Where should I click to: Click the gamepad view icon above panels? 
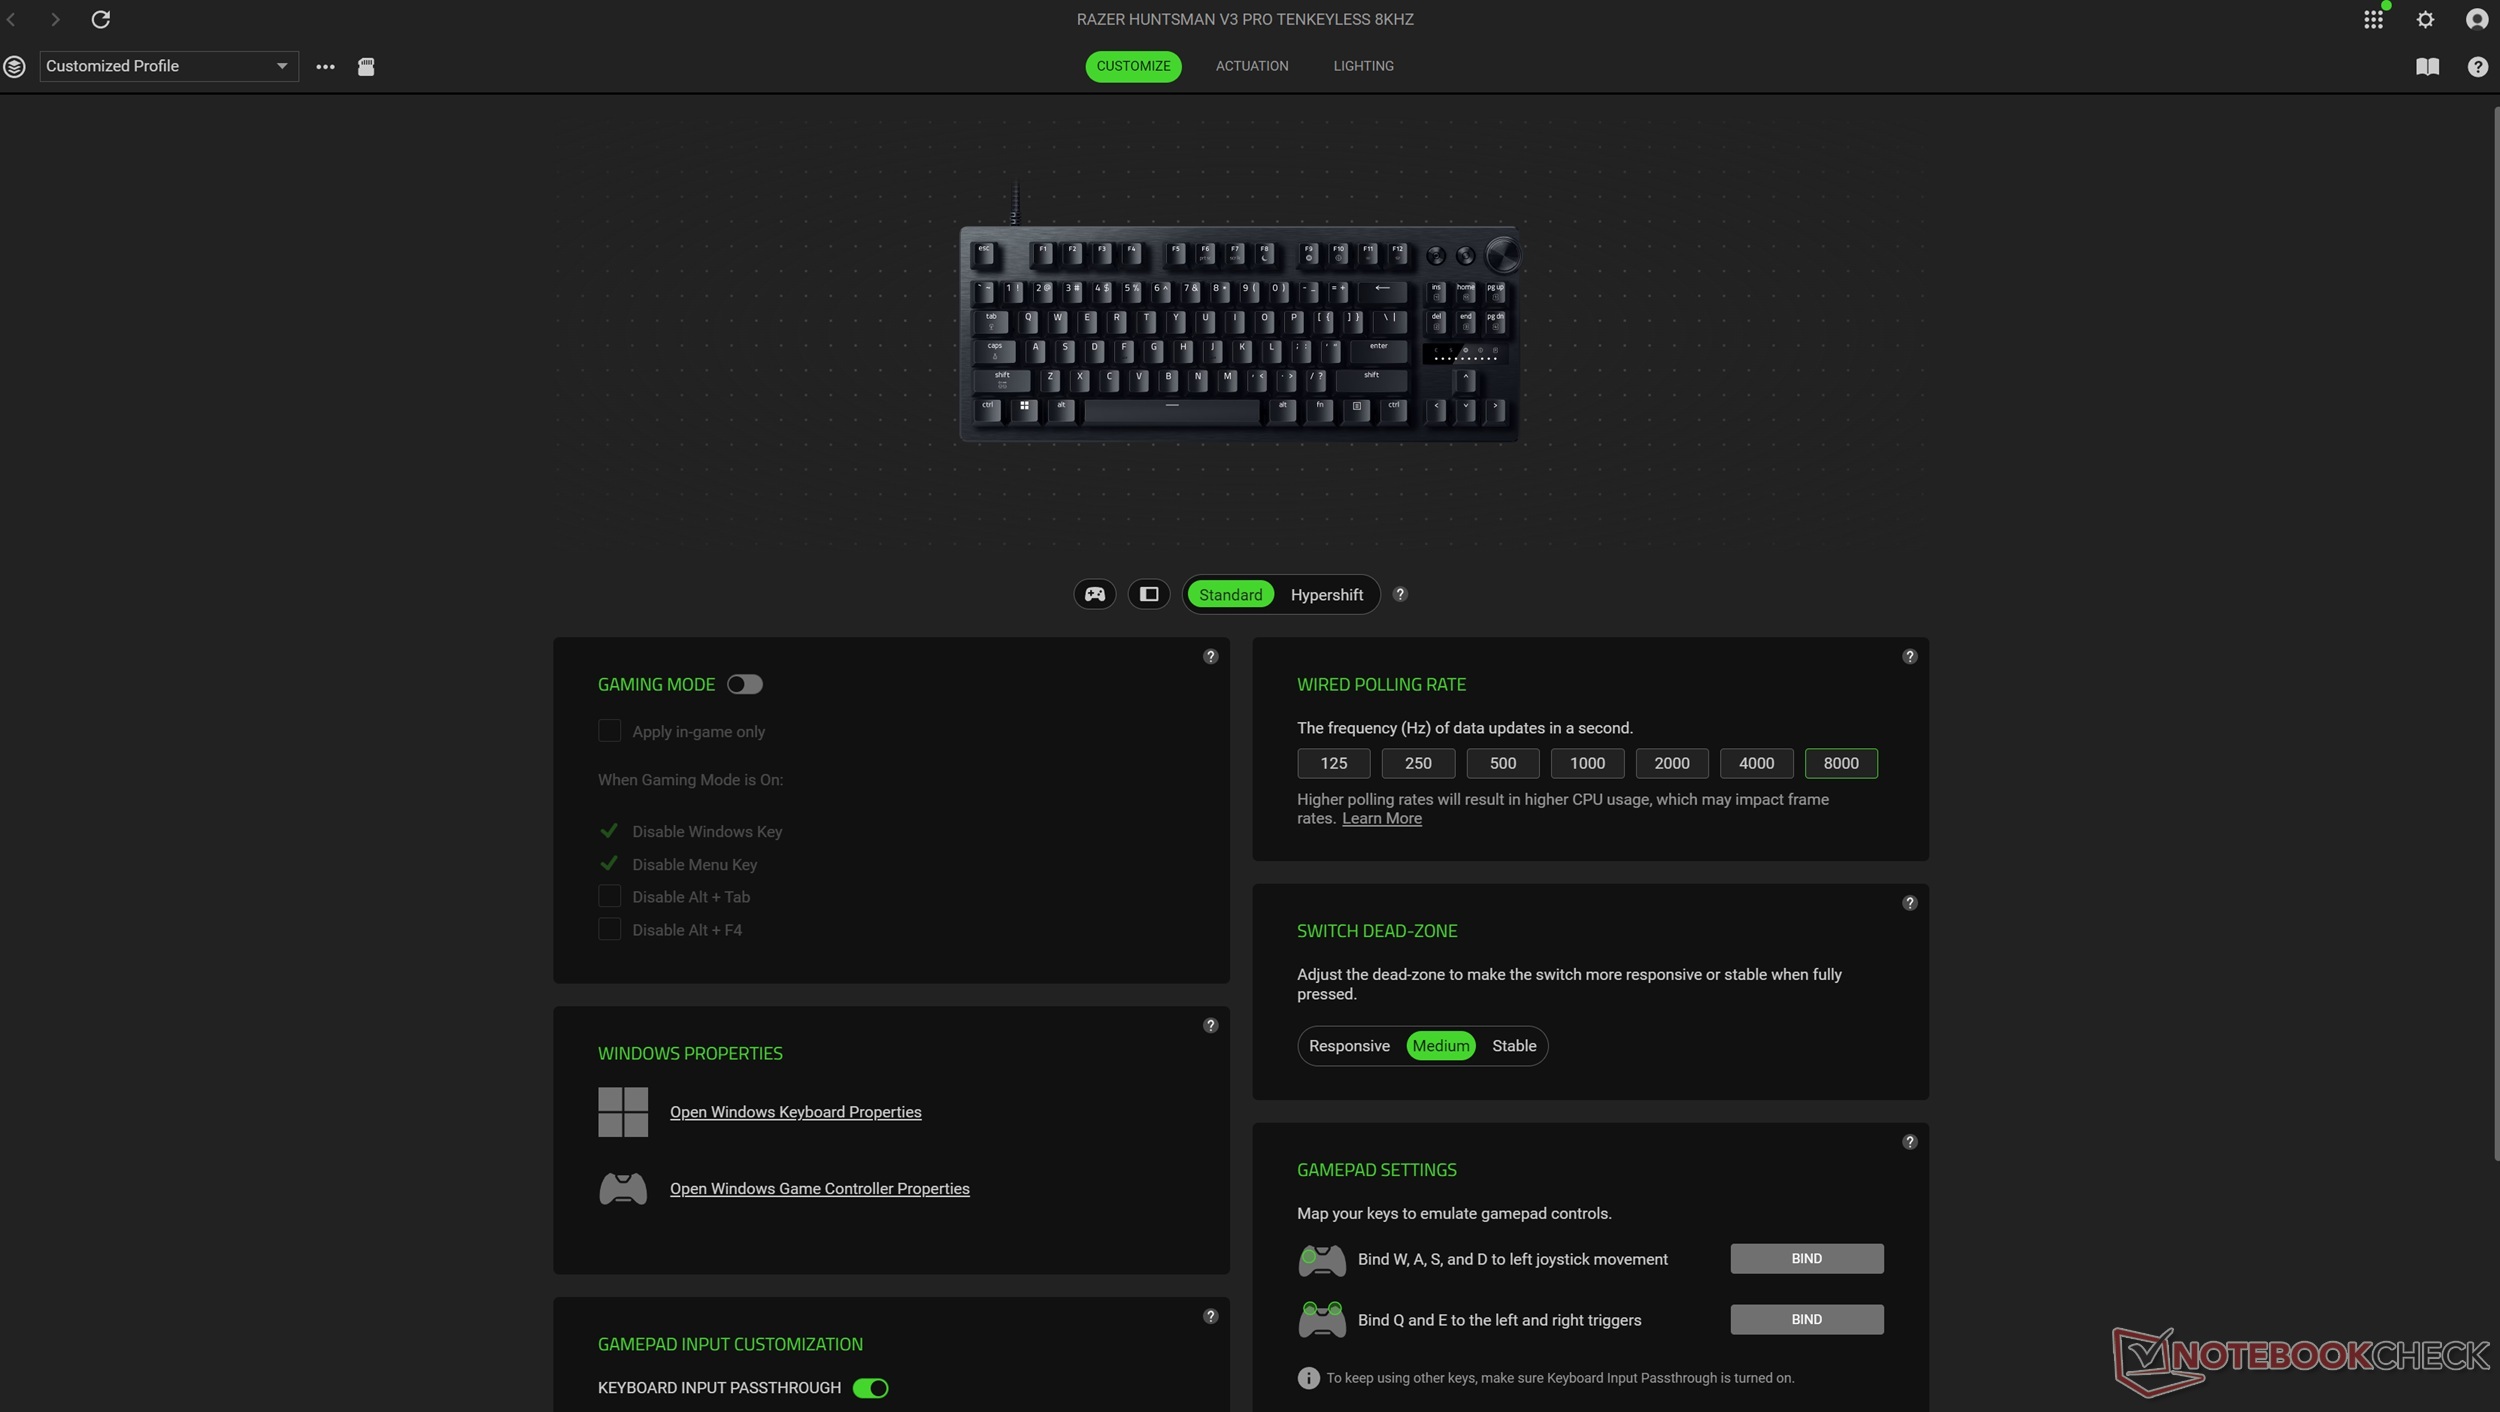click(1095, 594)
